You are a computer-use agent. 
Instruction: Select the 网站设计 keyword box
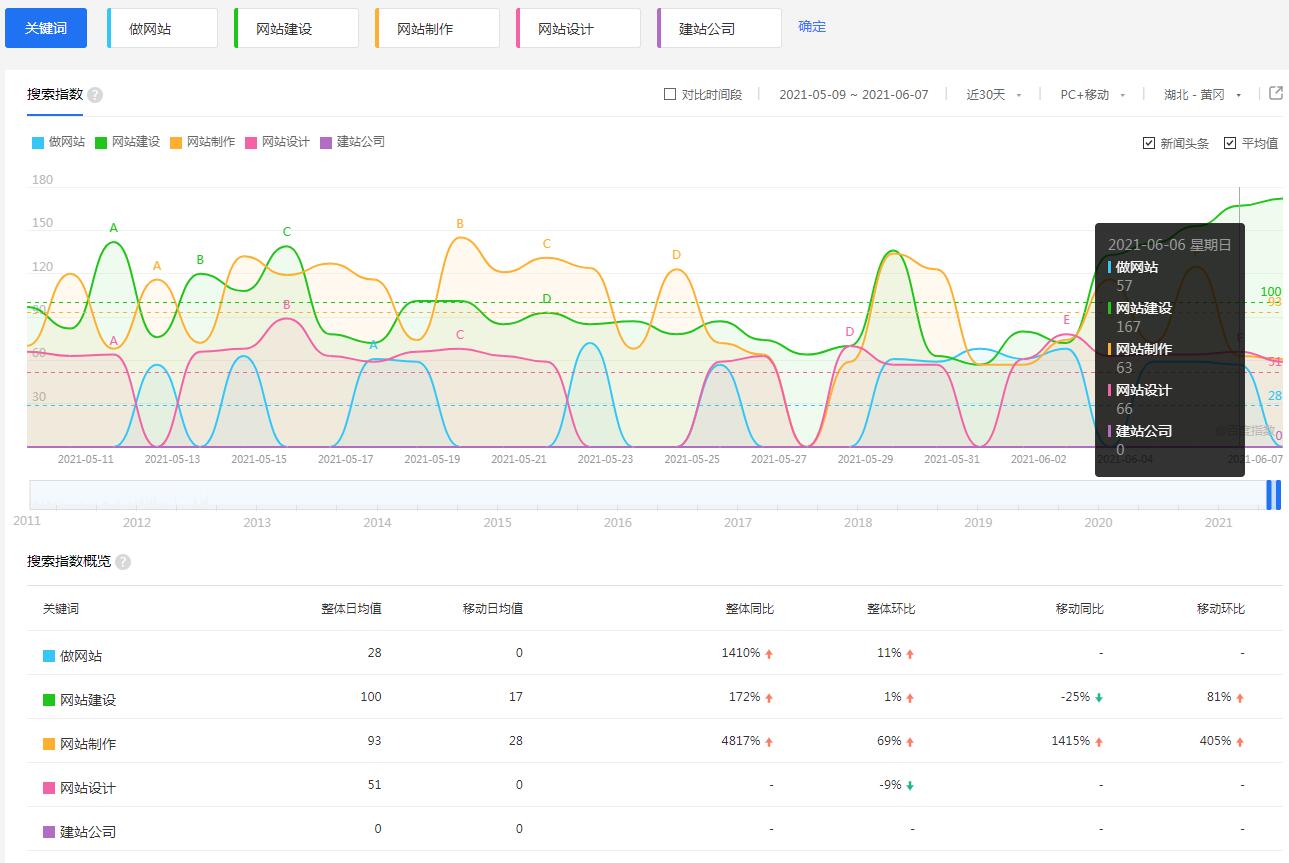click(578, 28)
